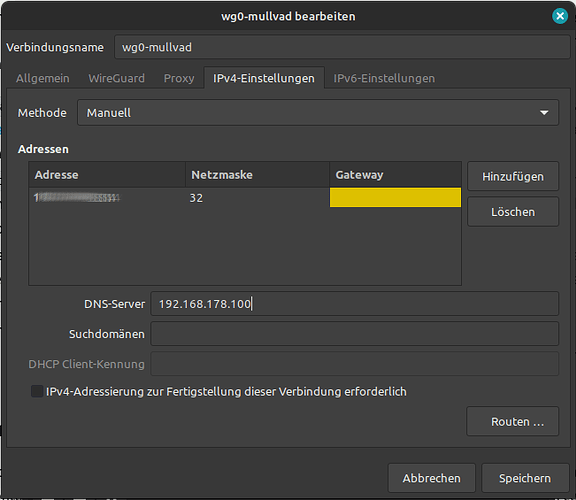Viewport: 576px width, 500px height.
Task: Click the Löschen button
Action: [513, 212]
